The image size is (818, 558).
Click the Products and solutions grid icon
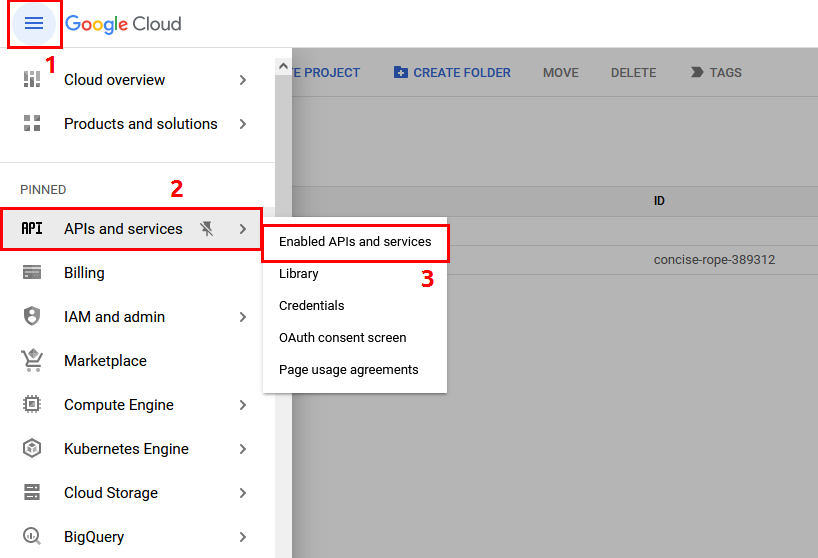coord(32,124)
